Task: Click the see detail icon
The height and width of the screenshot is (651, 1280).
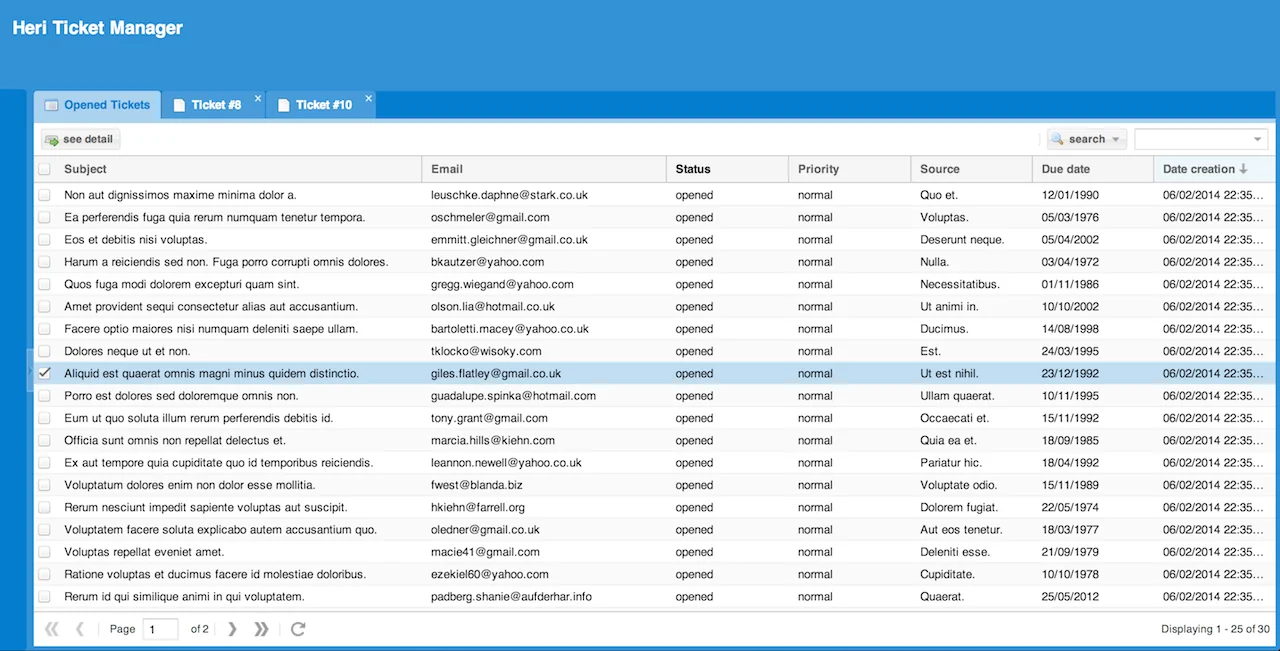Action: 51,139
